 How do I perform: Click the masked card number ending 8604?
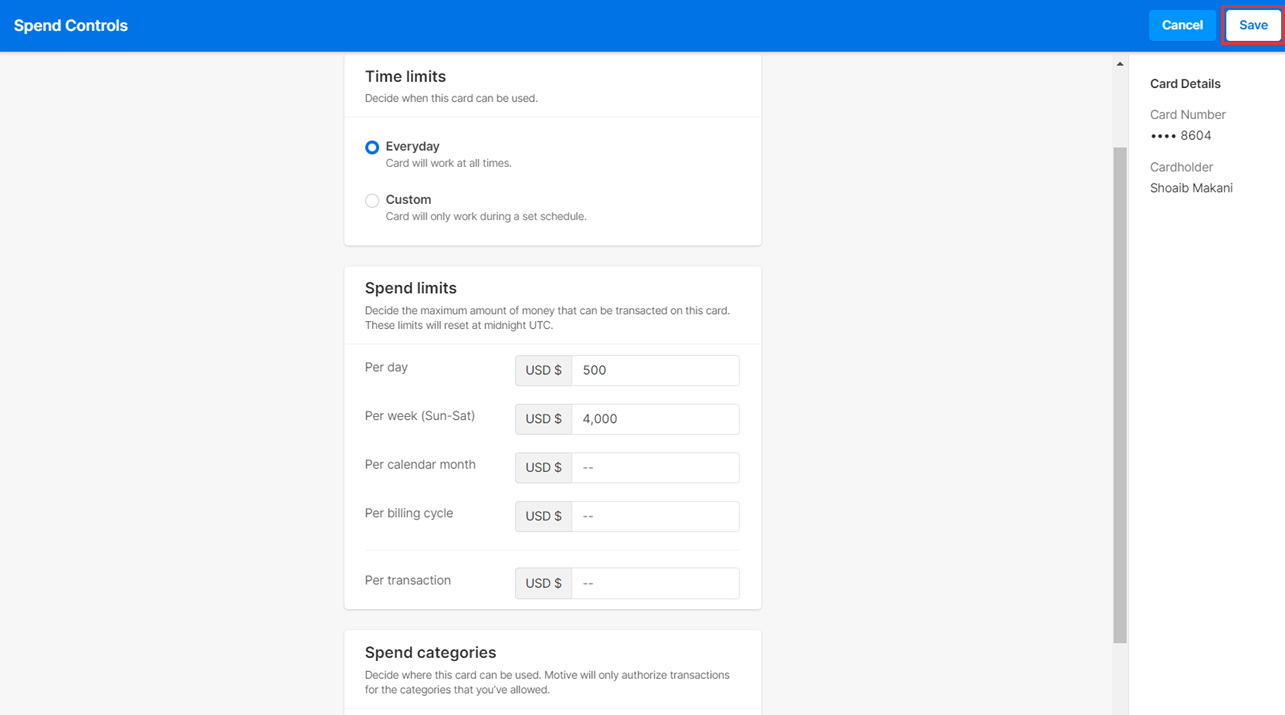click(x=1180, y=136)
